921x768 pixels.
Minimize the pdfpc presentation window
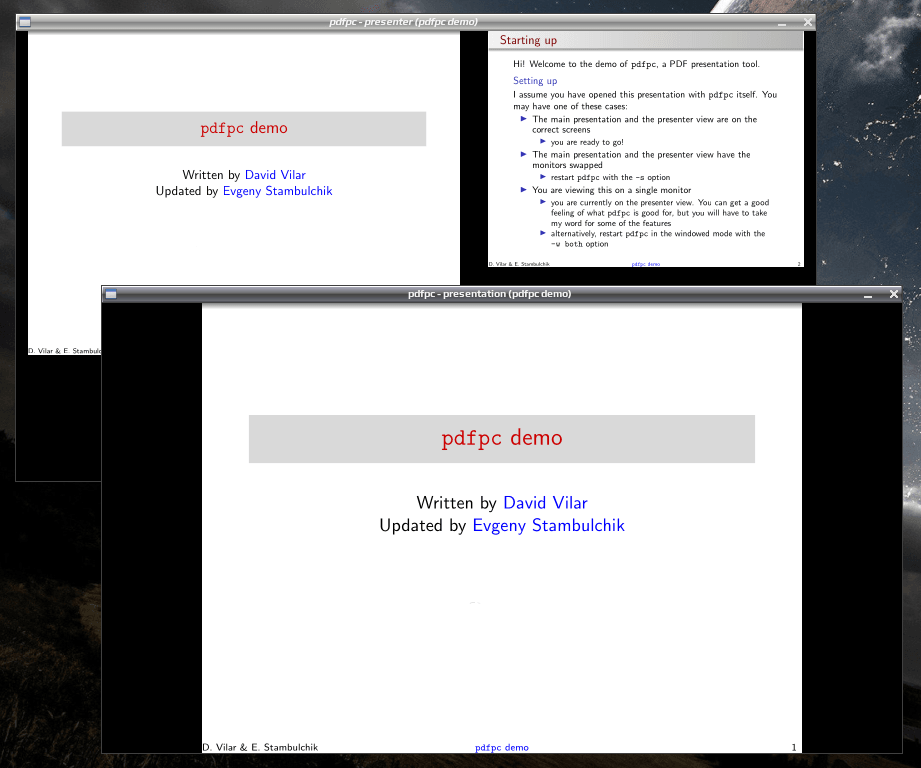coord(868,295)
